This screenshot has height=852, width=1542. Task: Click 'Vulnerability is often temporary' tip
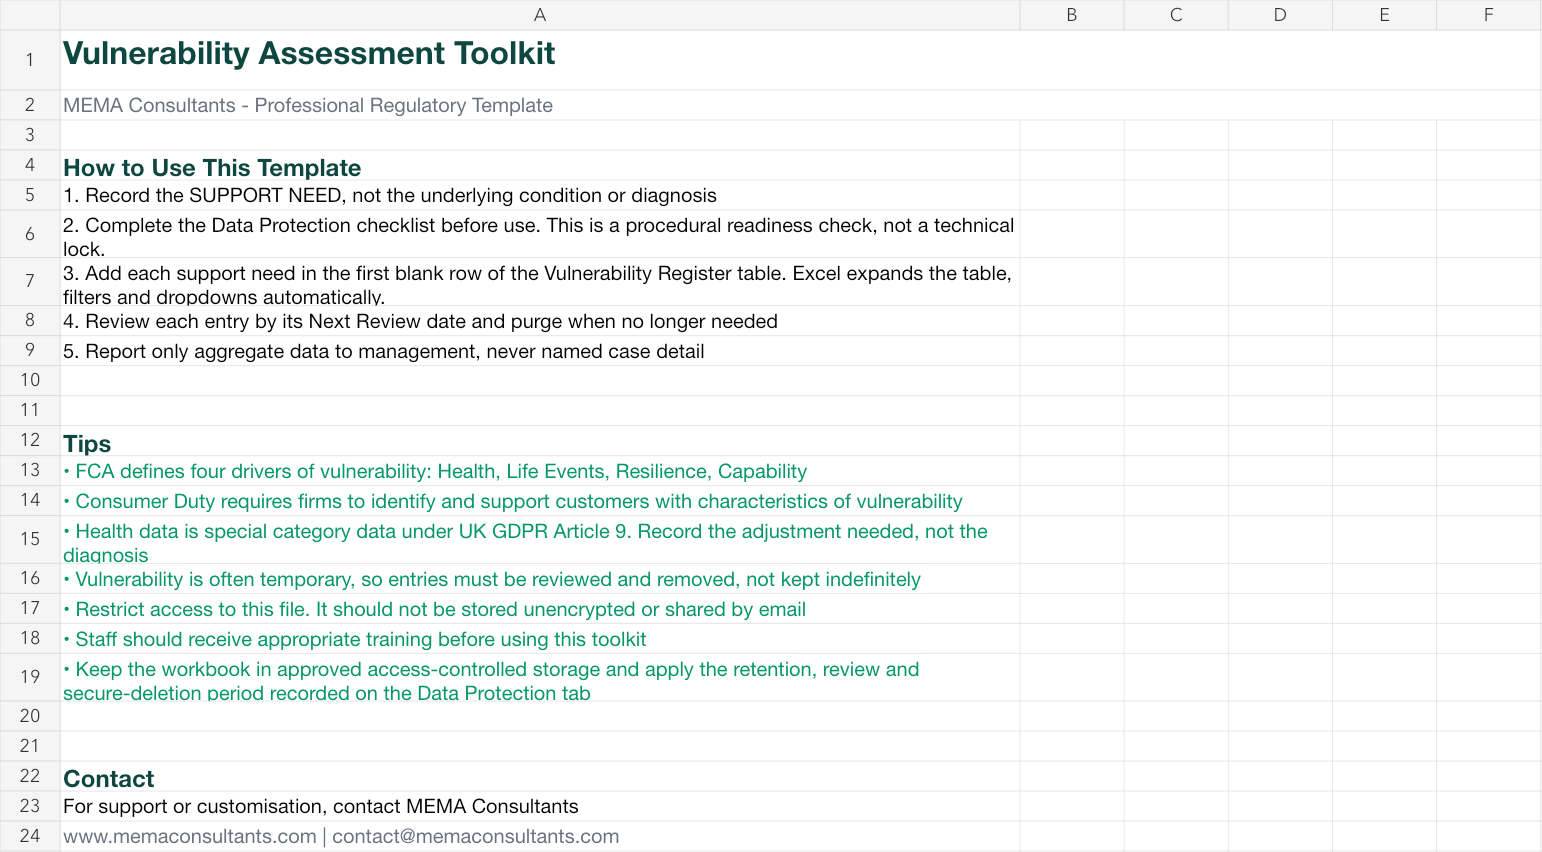pos(540,578)
